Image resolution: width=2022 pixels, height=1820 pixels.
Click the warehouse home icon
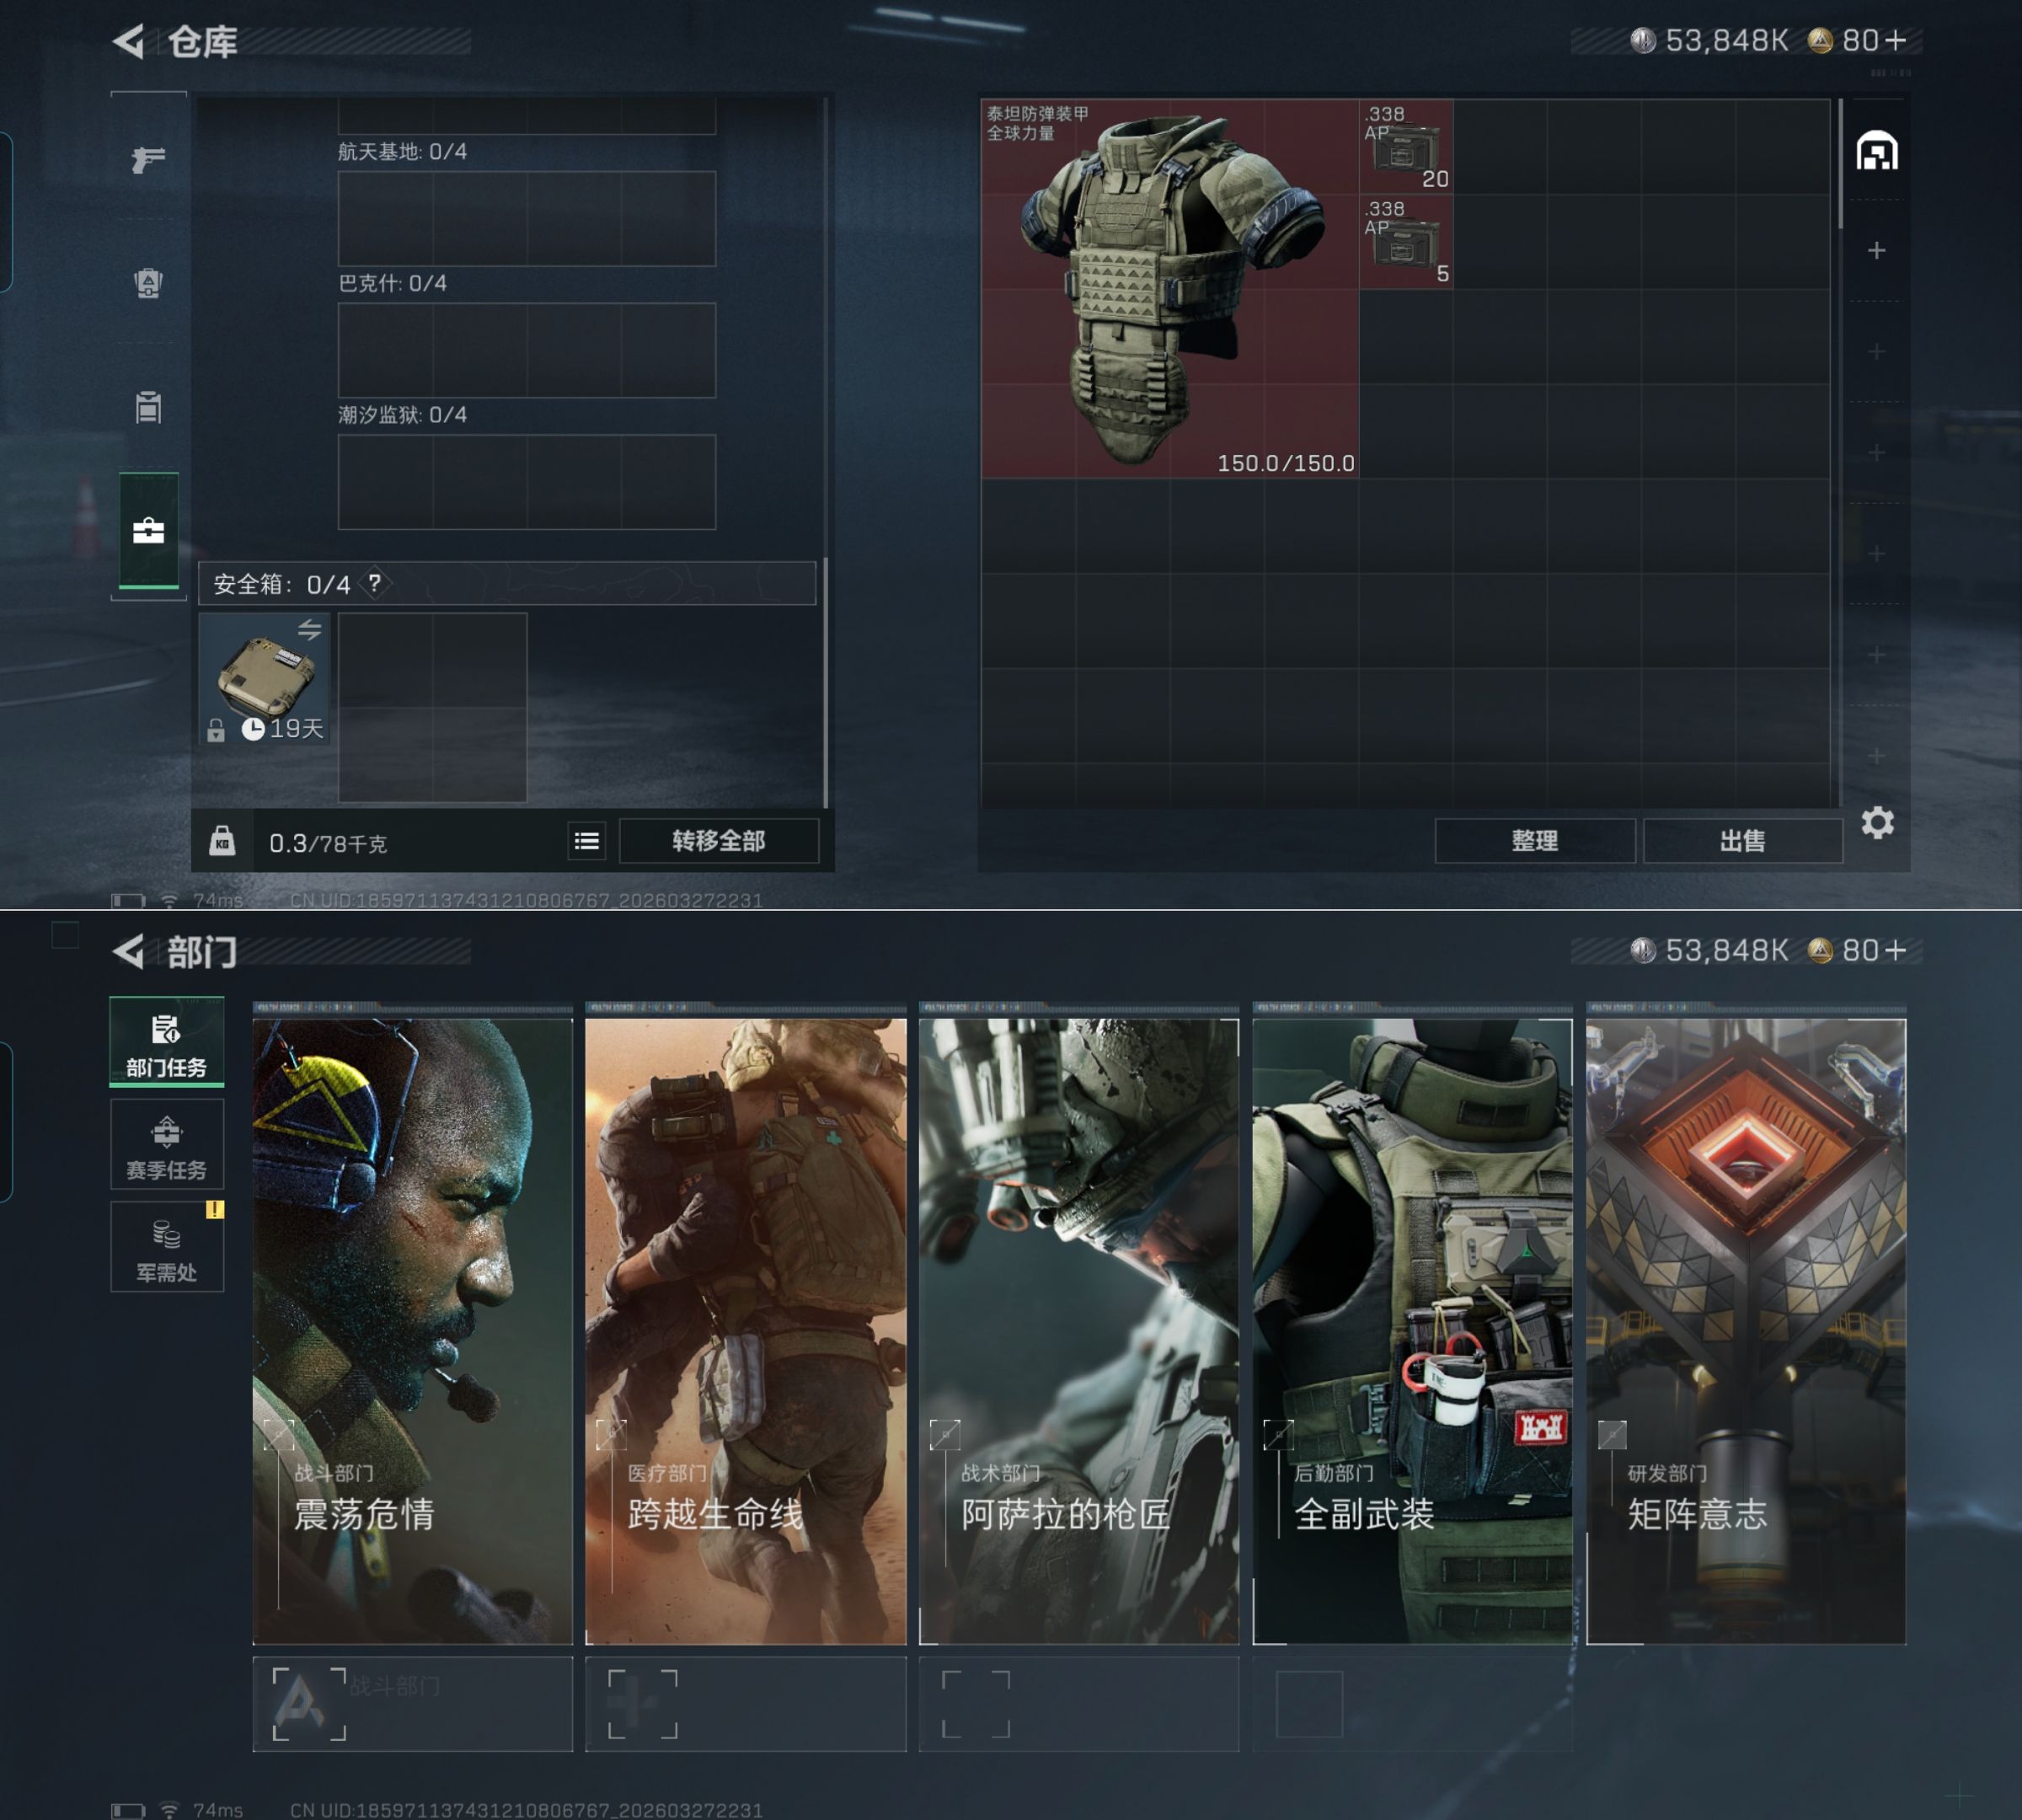[1876, 152]
